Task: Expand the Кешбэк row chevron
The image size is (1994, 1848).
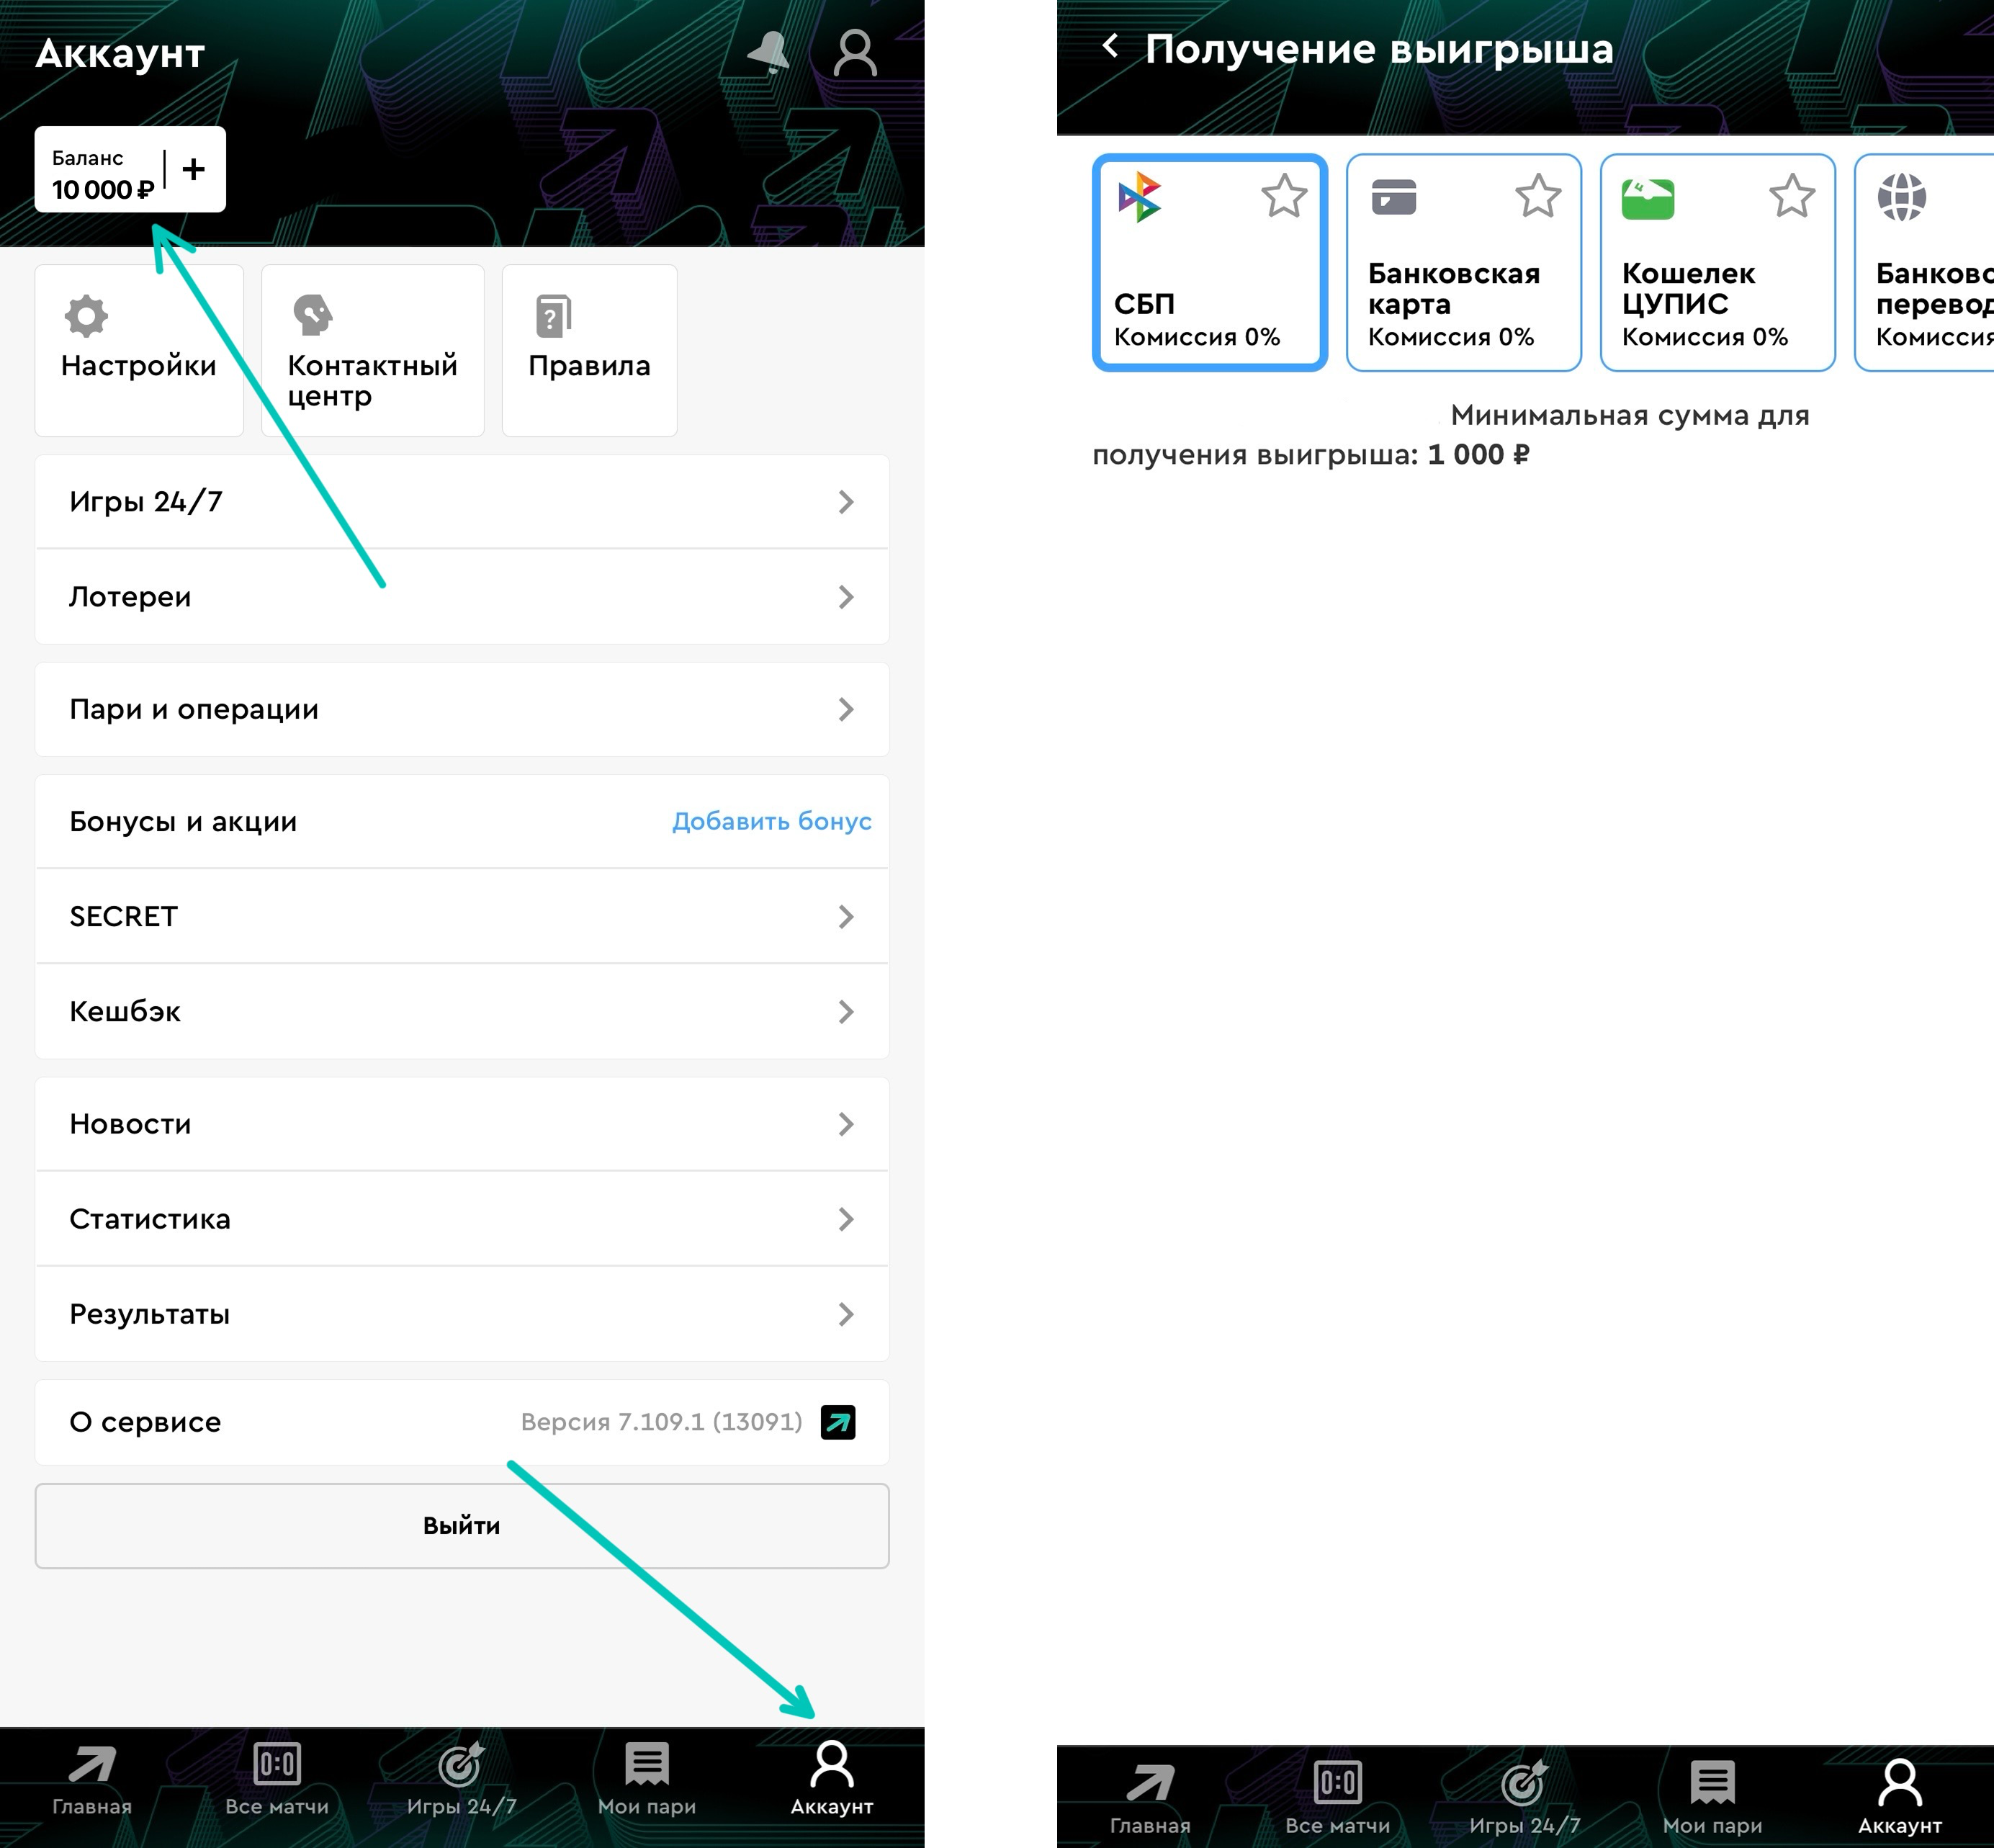Action: 846,1011
